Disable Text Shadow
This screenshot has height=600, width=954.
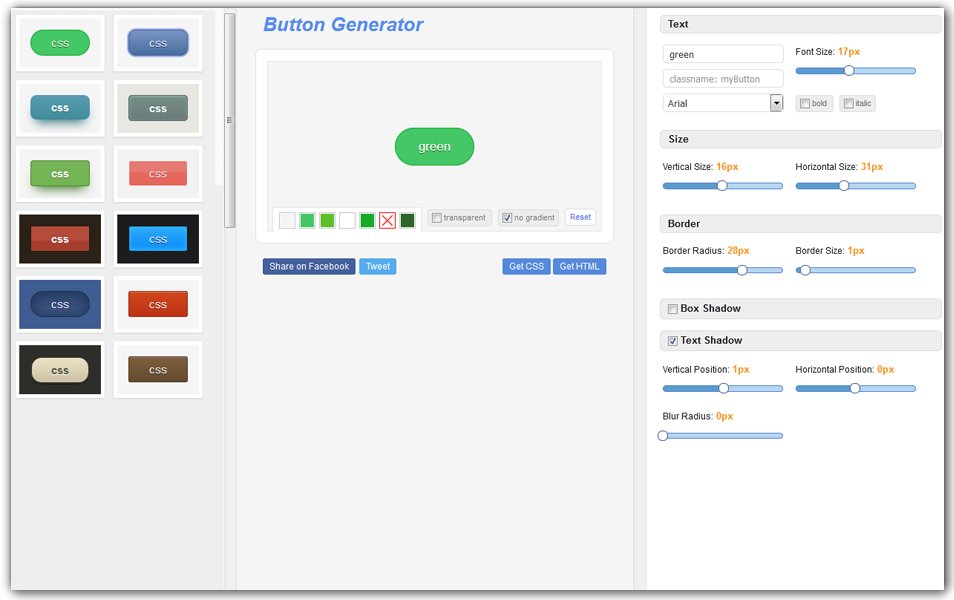click(672, 340)
